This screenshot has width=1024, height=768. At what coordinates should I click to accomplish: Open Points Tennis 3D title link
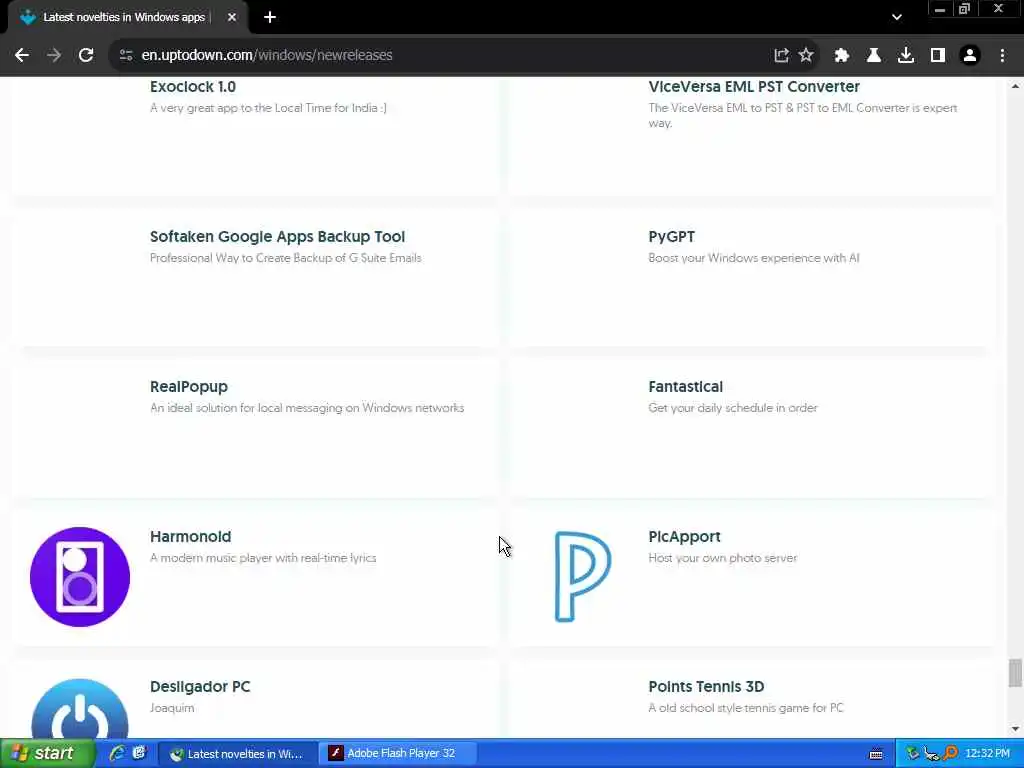click(x=706, y=686)
